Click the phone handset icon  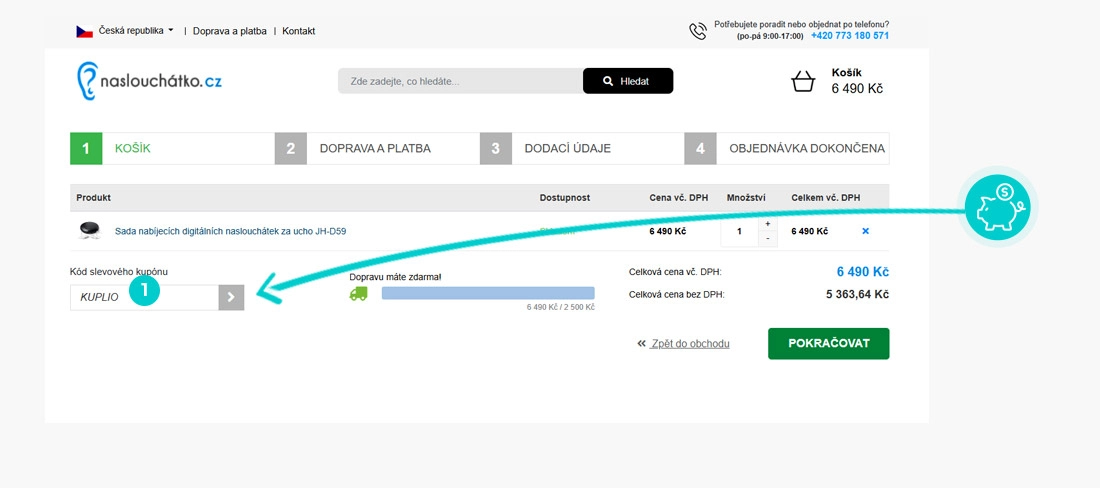tap(698, 31)
